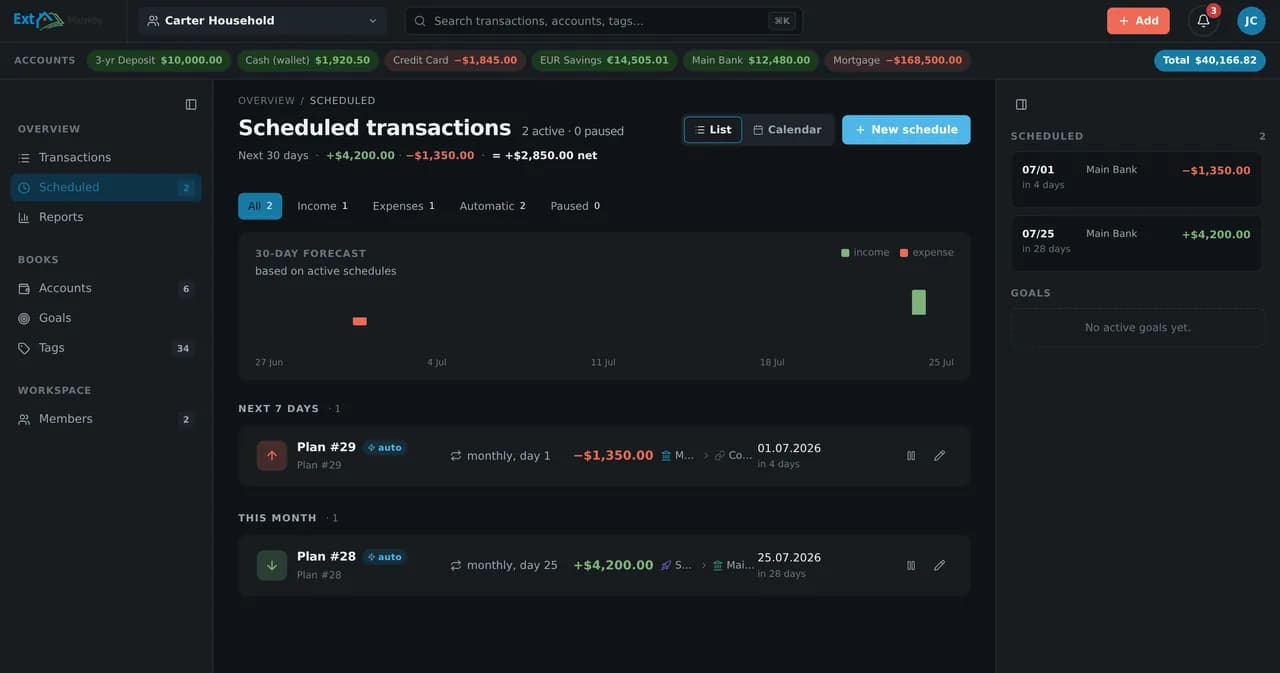Click the Overview breadcrumb link
Screen dimensions: 1280x673
click(x=266, y=101)
